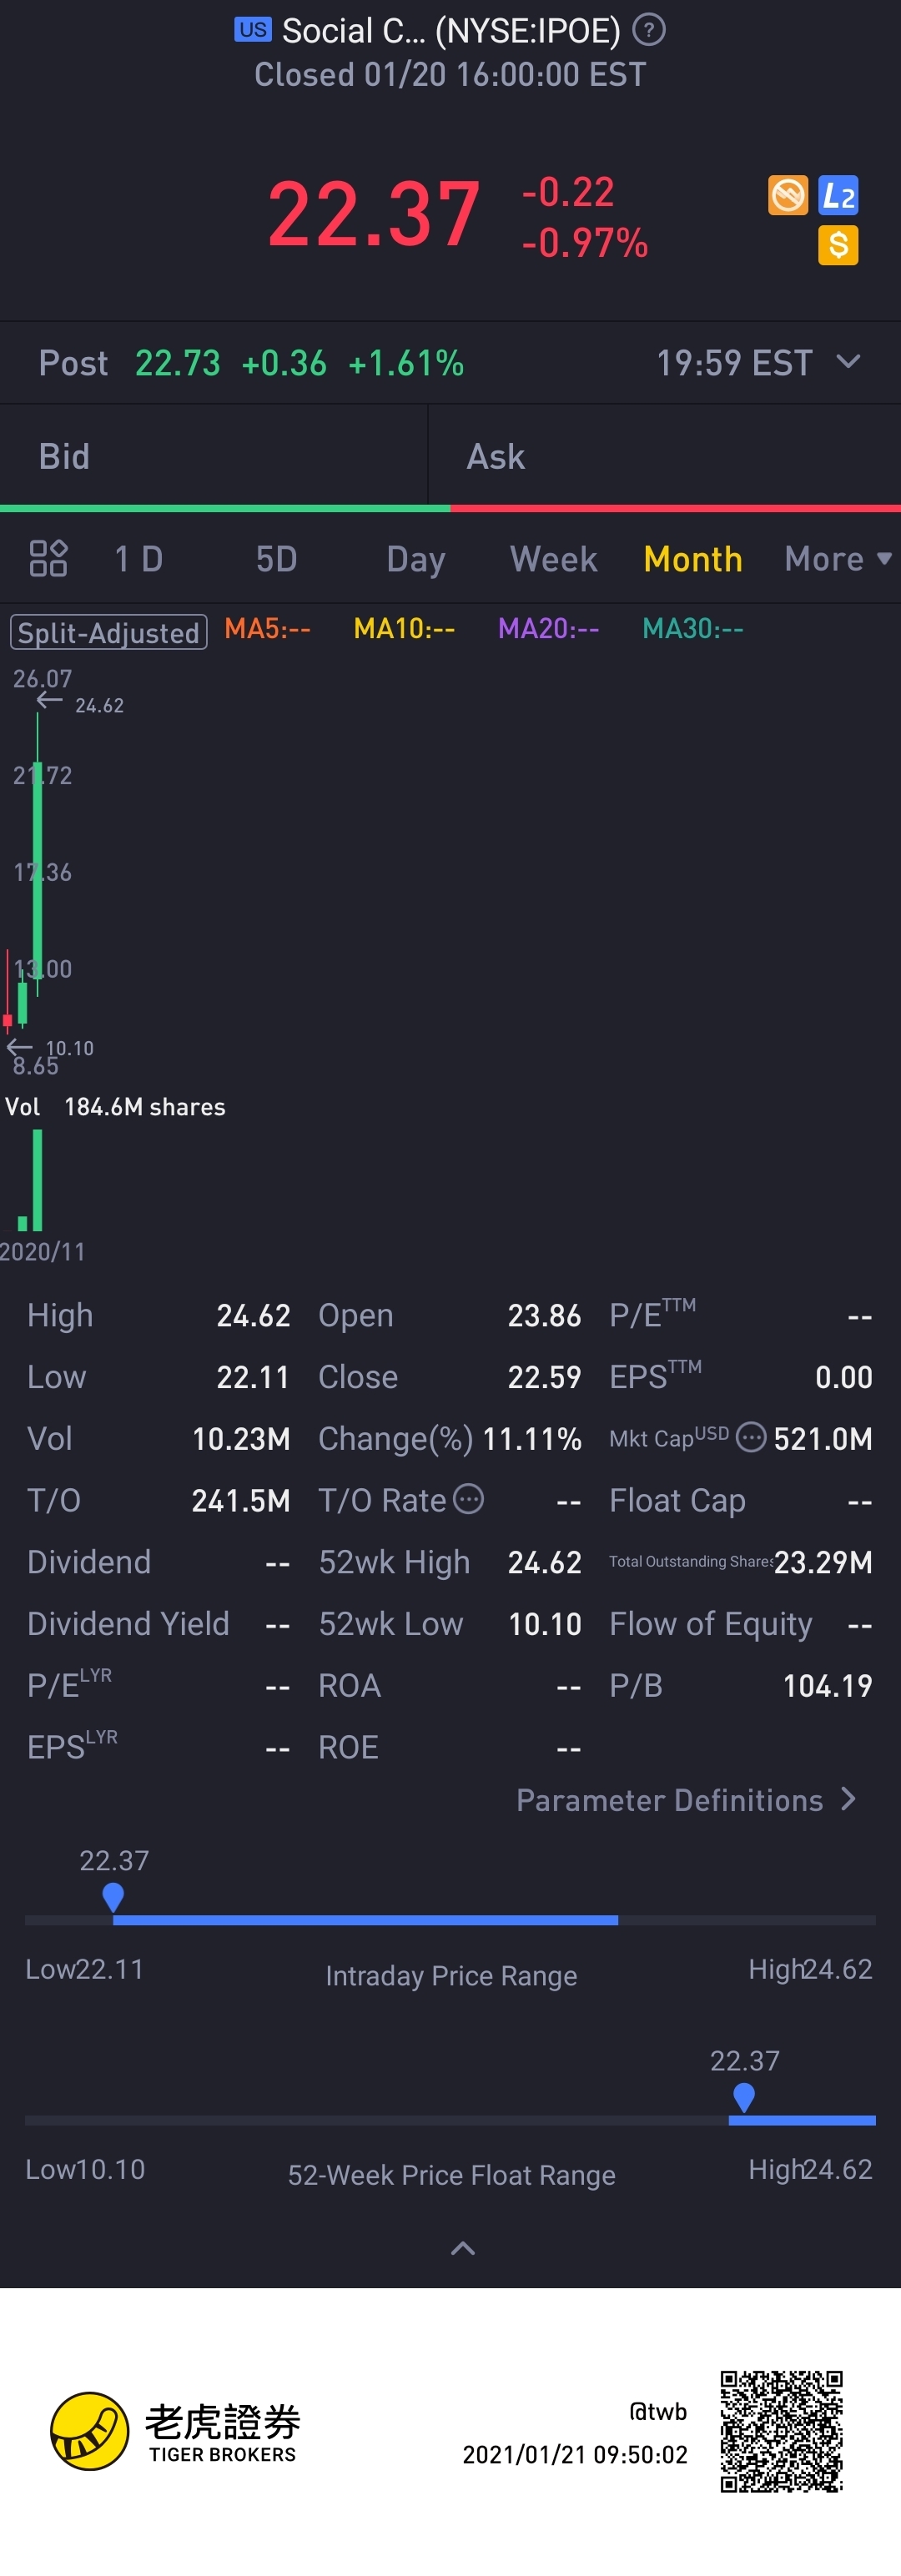This screenshot has width=901, height=2576.
Task: Collapse the stock details with up chevron
Action: (463, 2249)
